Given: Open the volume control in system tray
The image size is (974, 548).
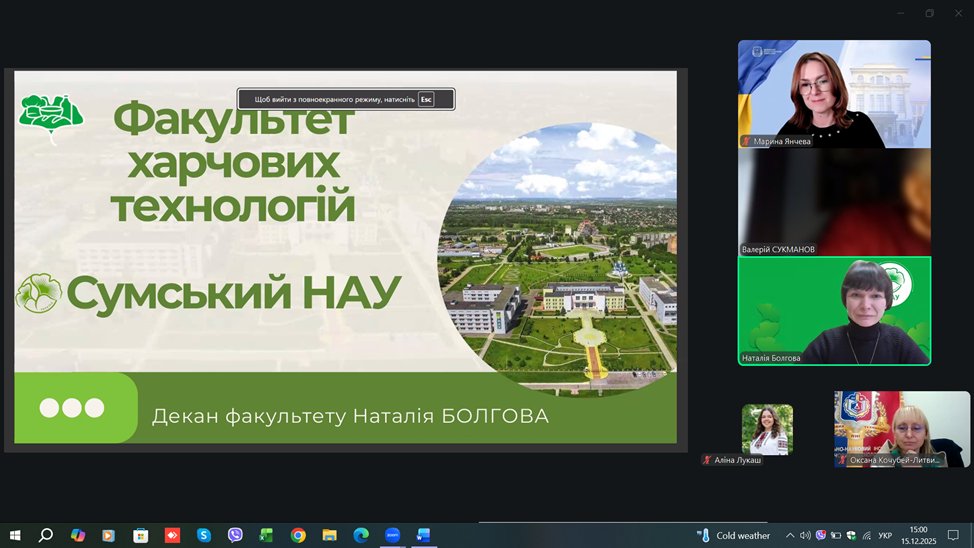Looking at the screenshot, I should point(805,535).
